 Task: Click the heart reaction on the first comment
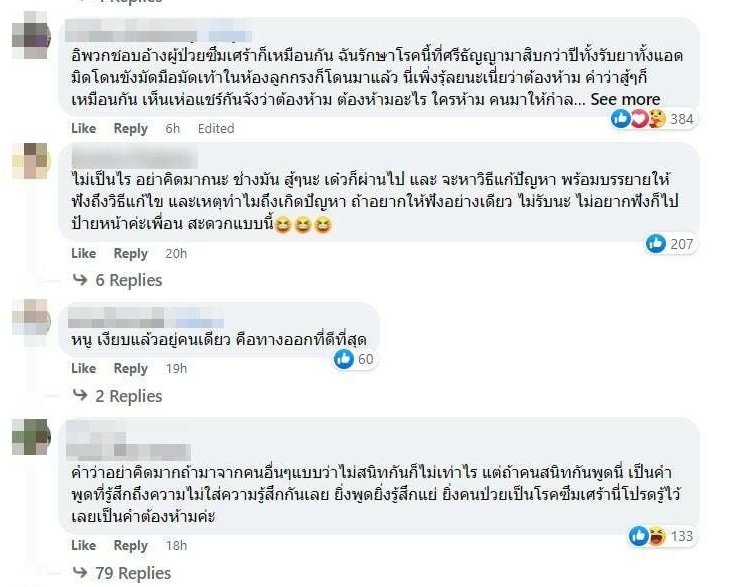point(639,119)
